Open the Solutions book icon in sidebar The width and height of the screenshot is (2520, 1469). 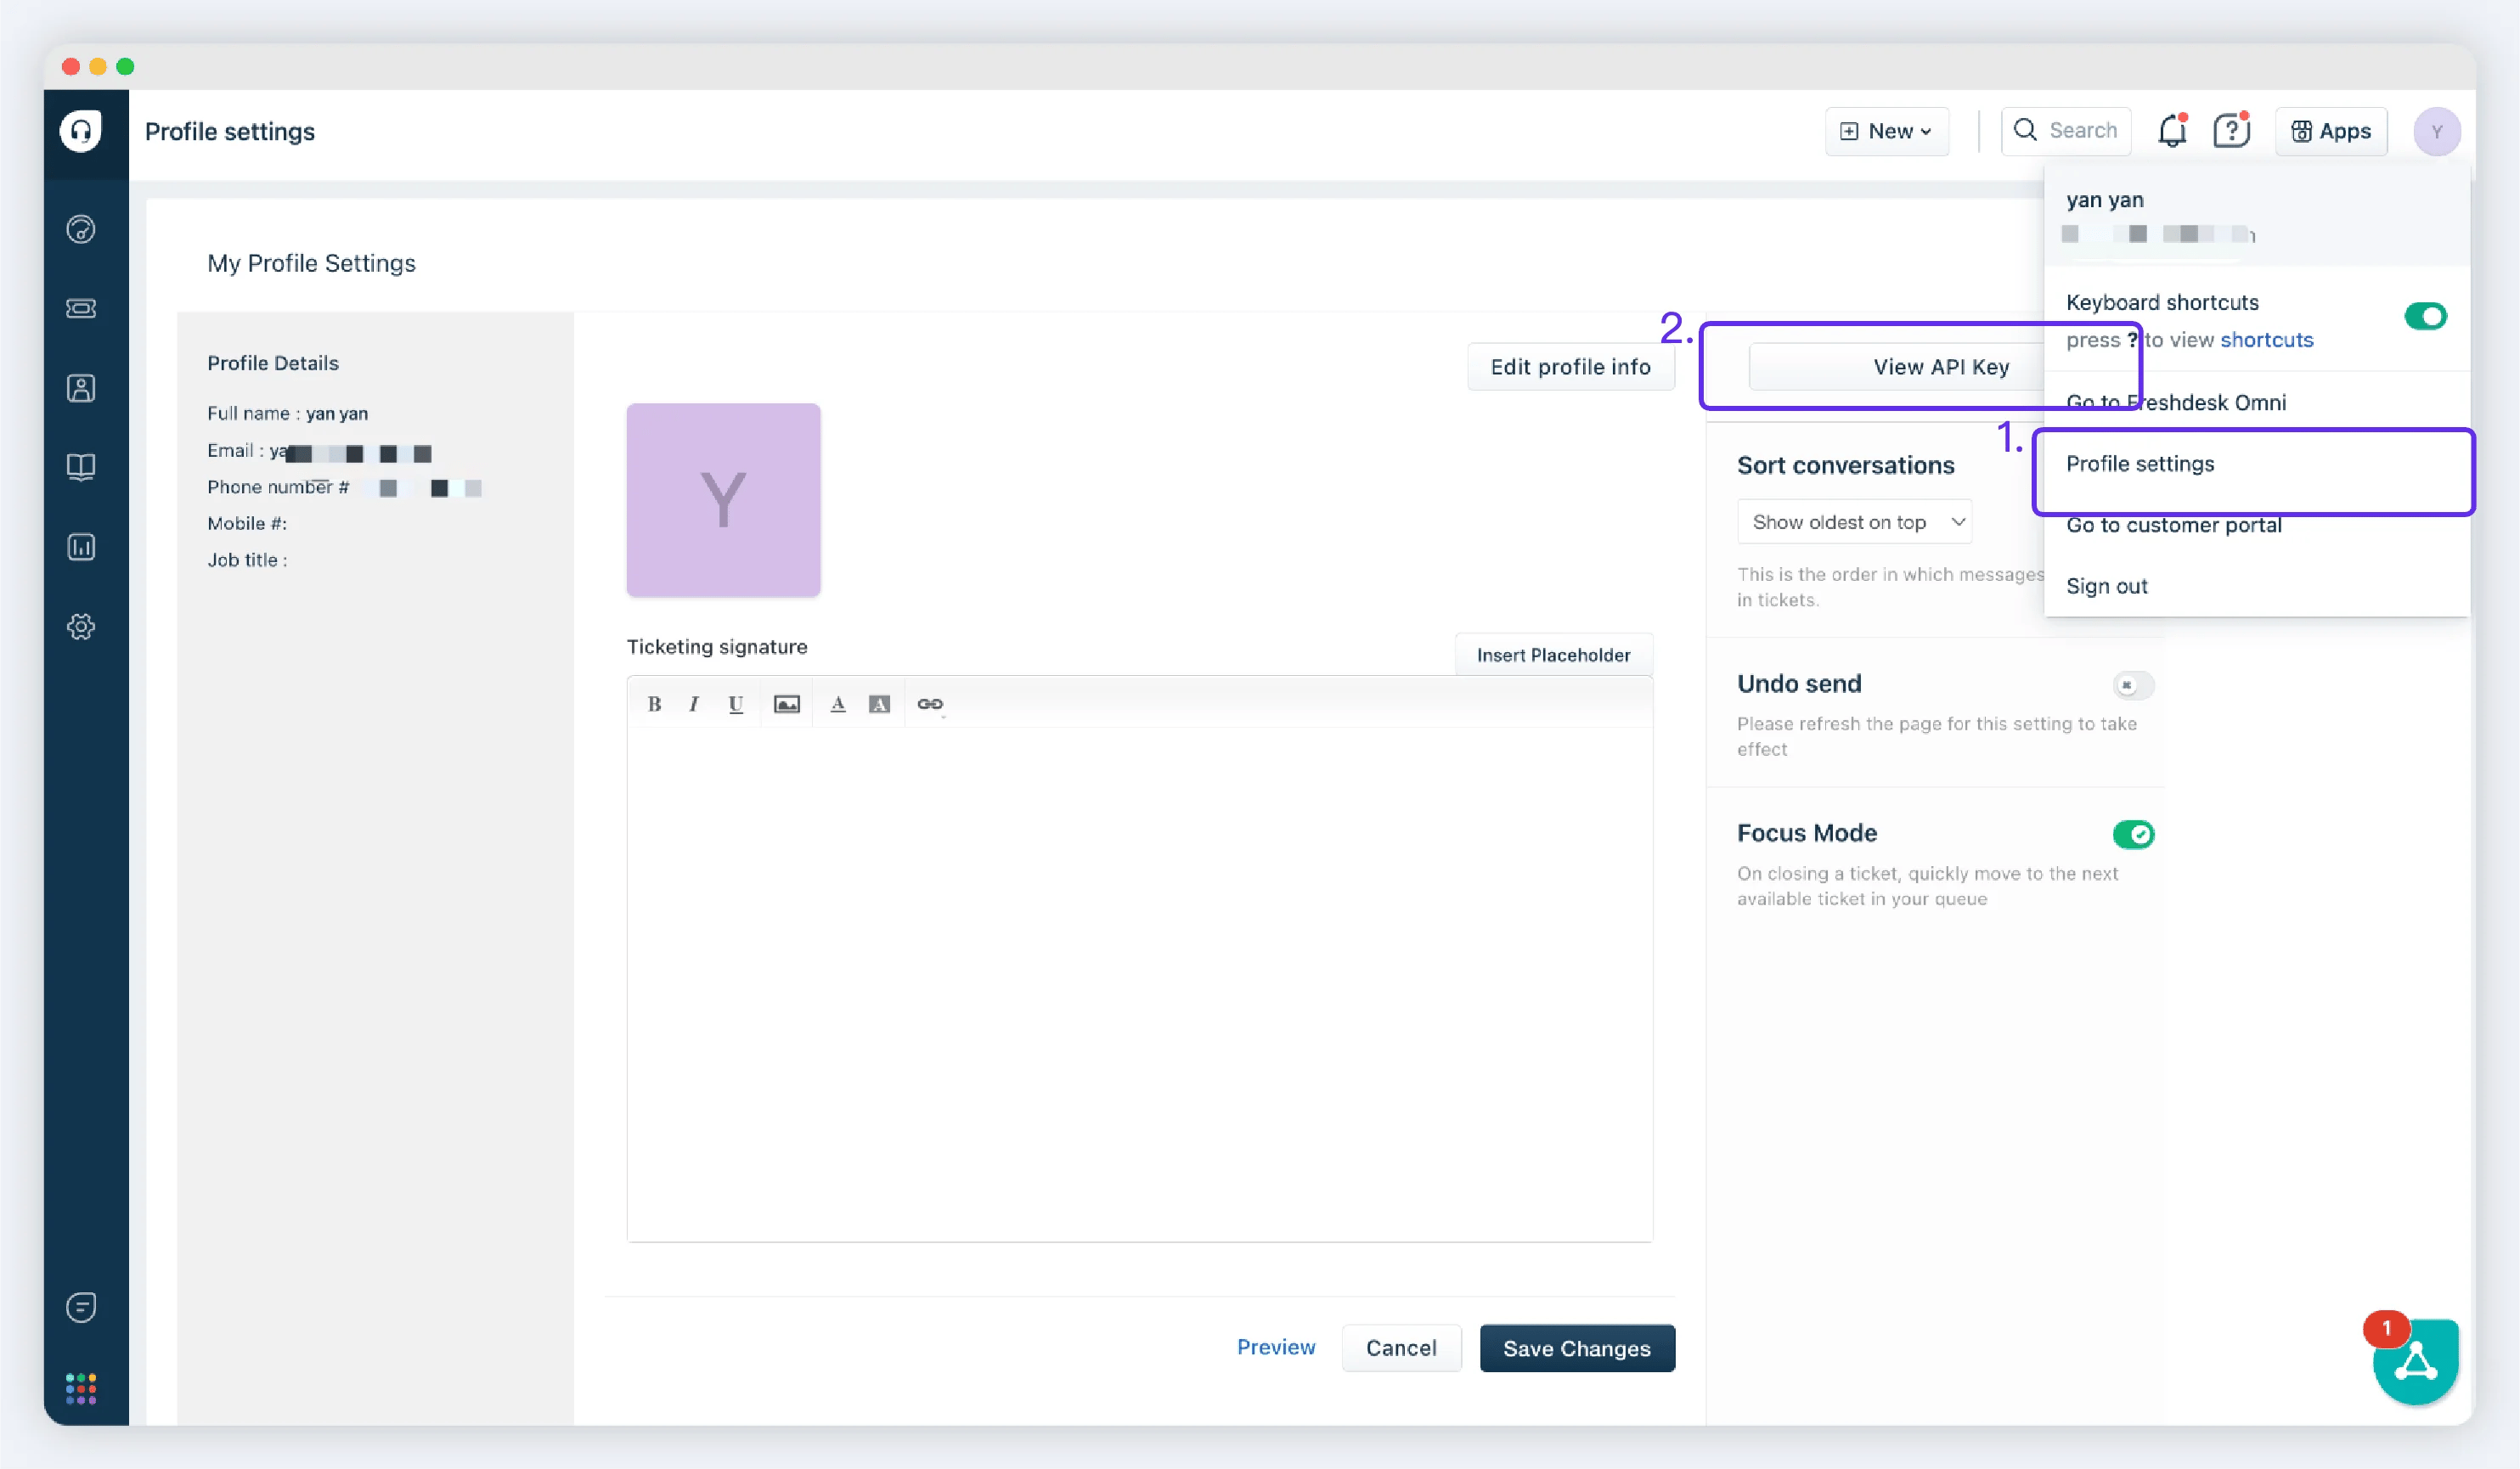pyautogui.click(x=81, y=467)
